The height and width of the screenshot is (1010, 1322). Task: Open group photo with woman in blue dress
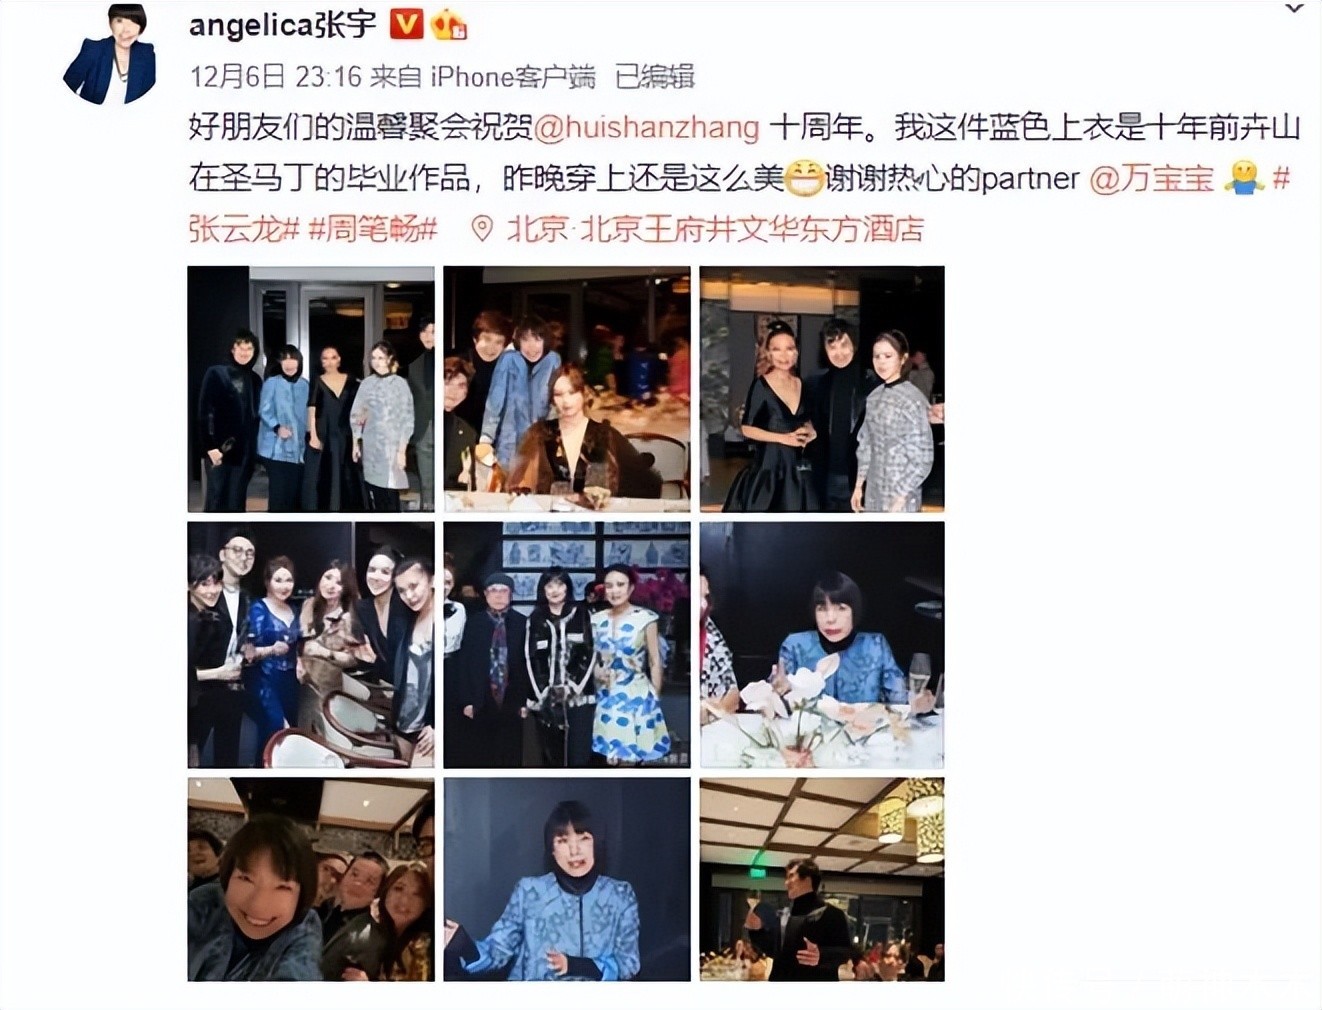311,645
